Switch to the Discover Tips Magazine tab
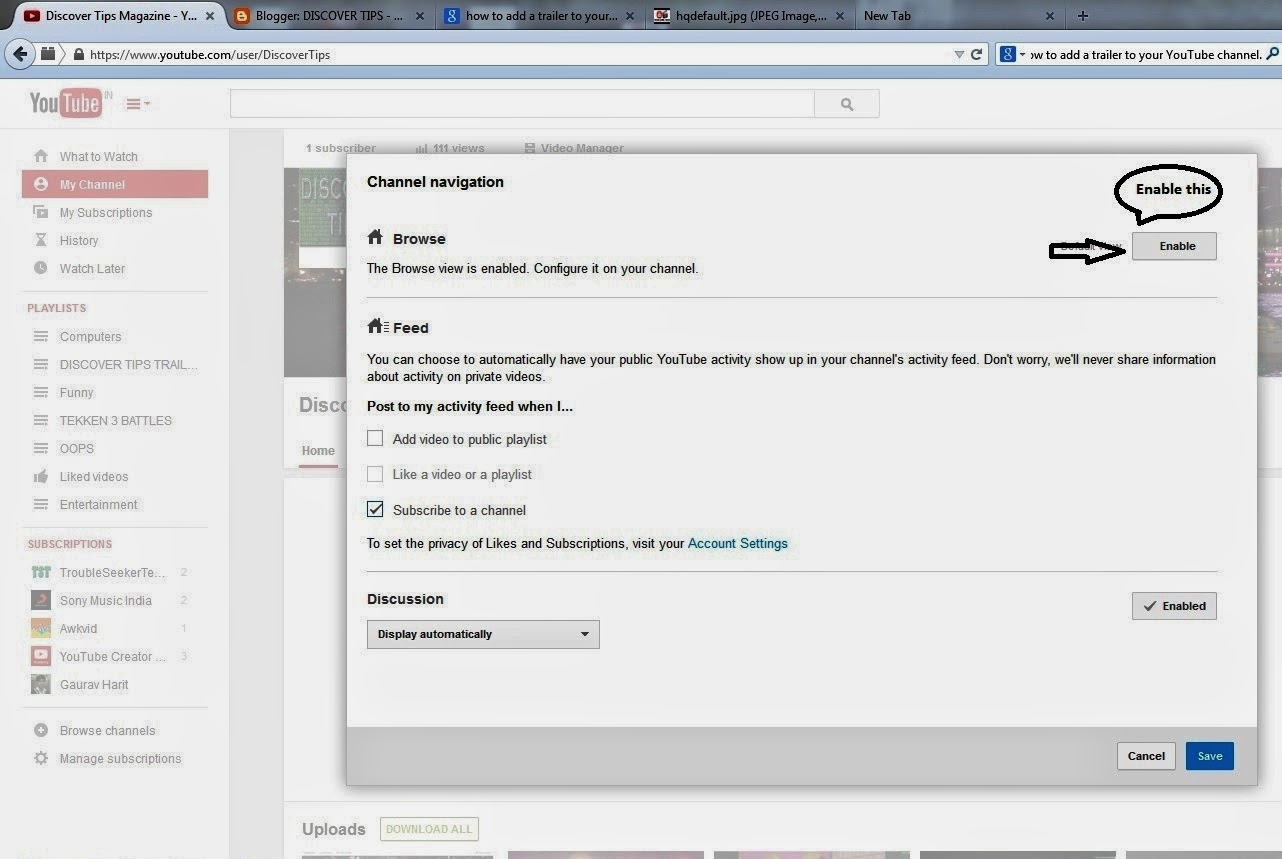 click(x=118, y=16)
